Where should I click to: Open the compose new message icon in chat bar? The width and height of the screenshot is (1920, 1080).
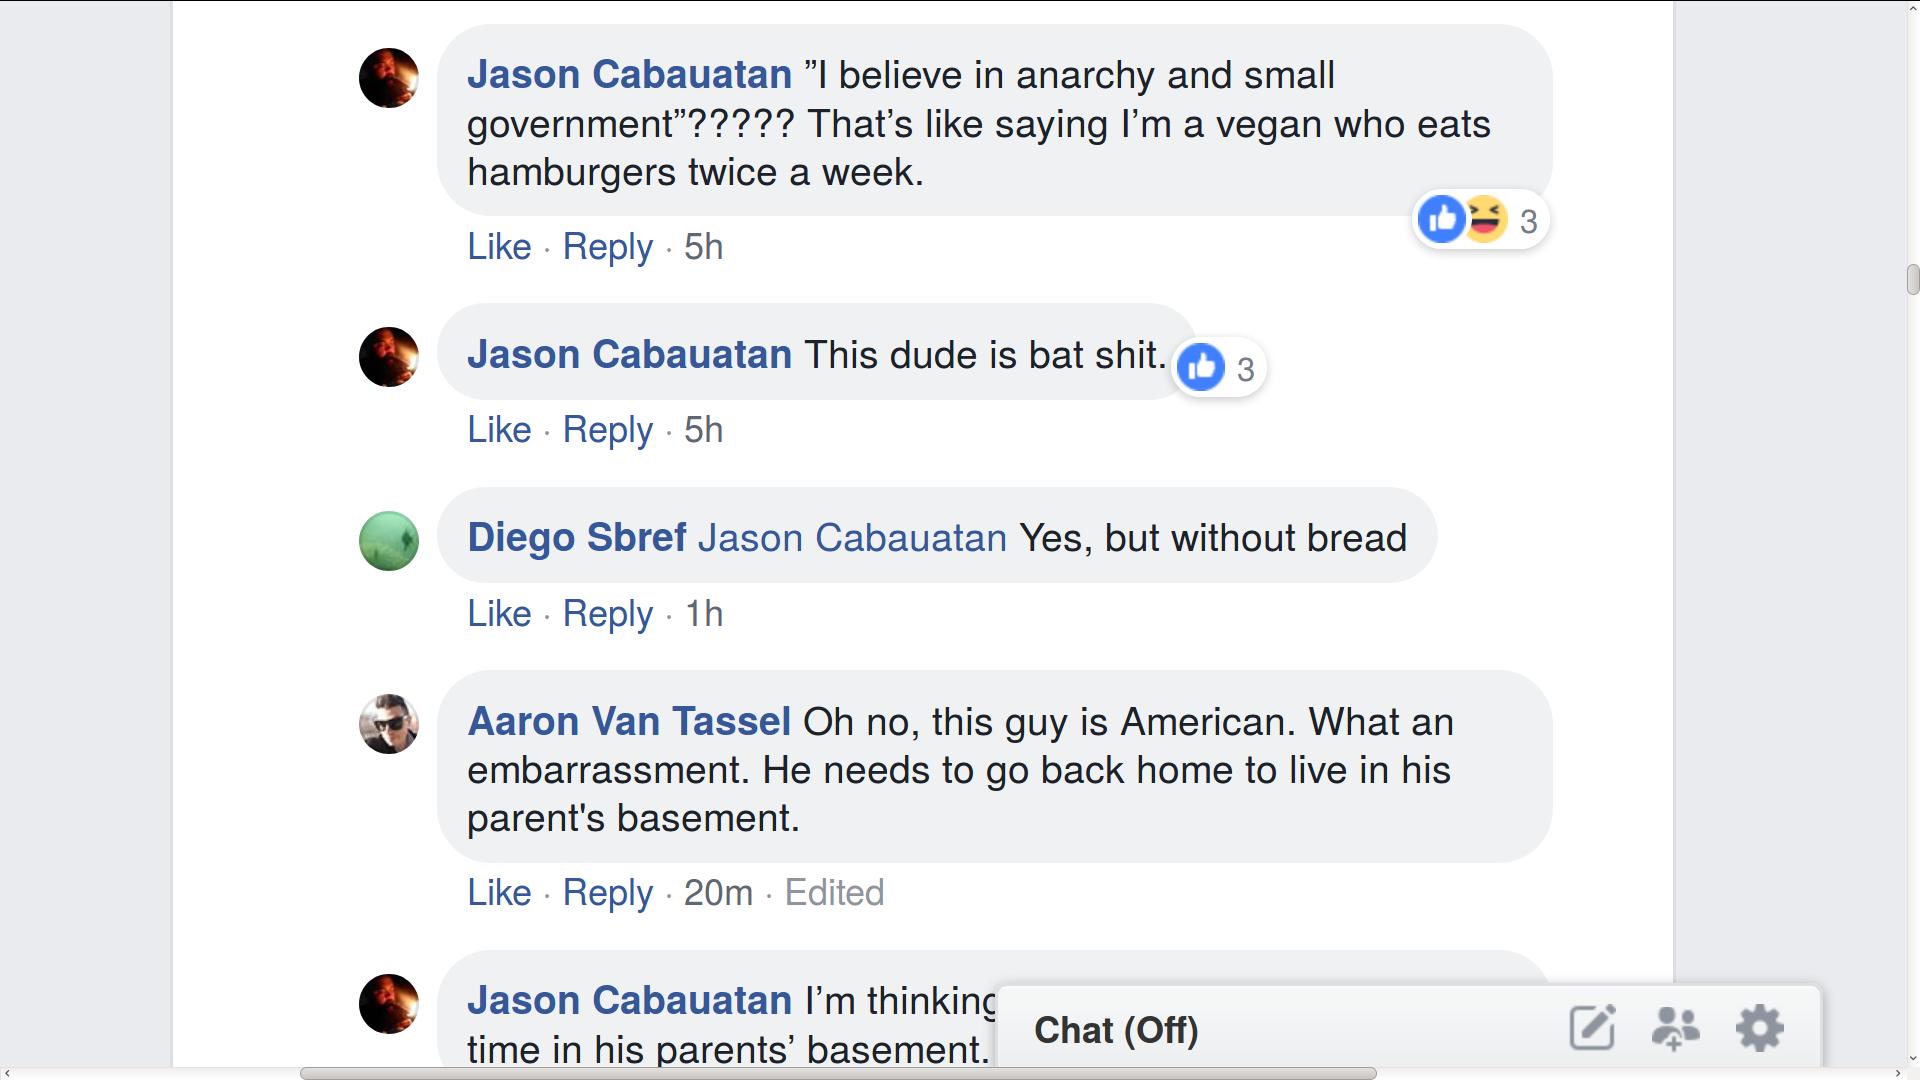pos(1592,1027)
